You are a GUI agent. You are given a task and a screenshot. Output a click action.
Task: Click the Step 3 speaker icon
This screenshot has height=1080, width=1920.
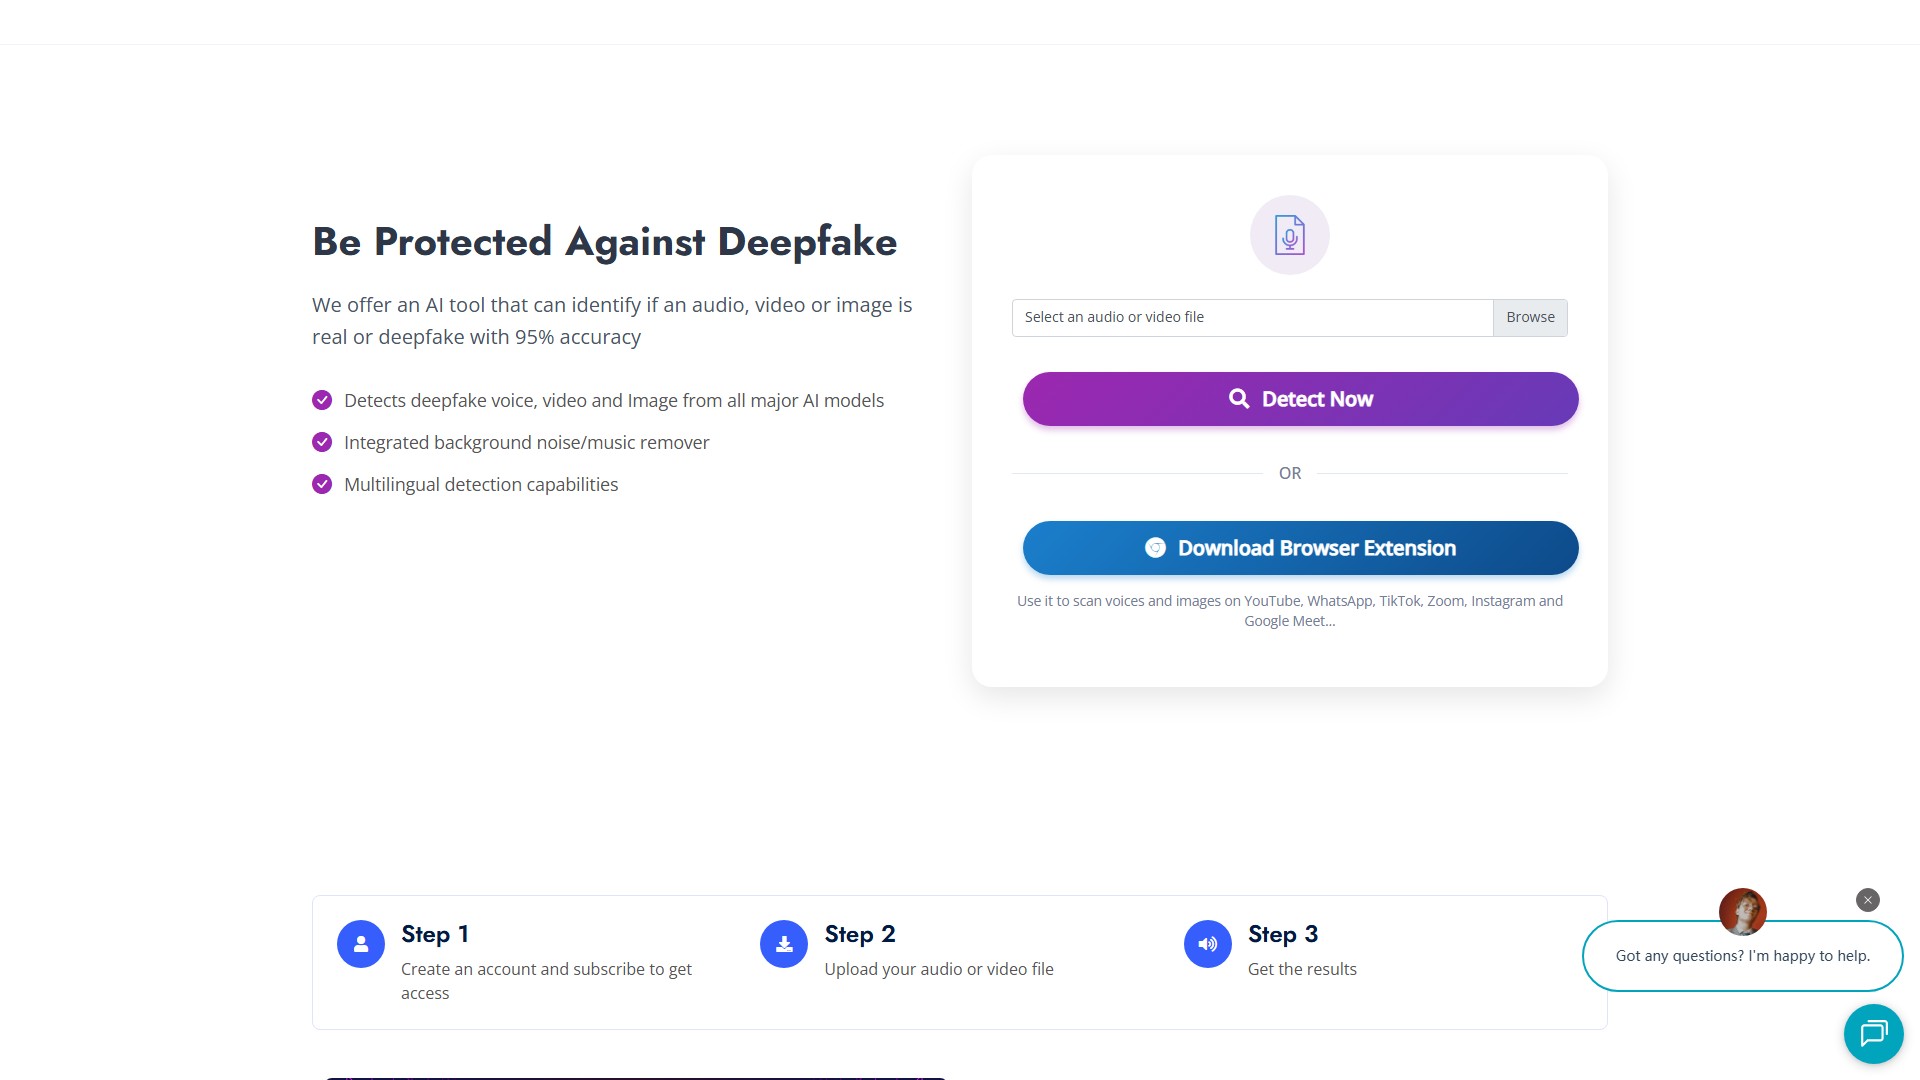click(x=1207, y=943)
